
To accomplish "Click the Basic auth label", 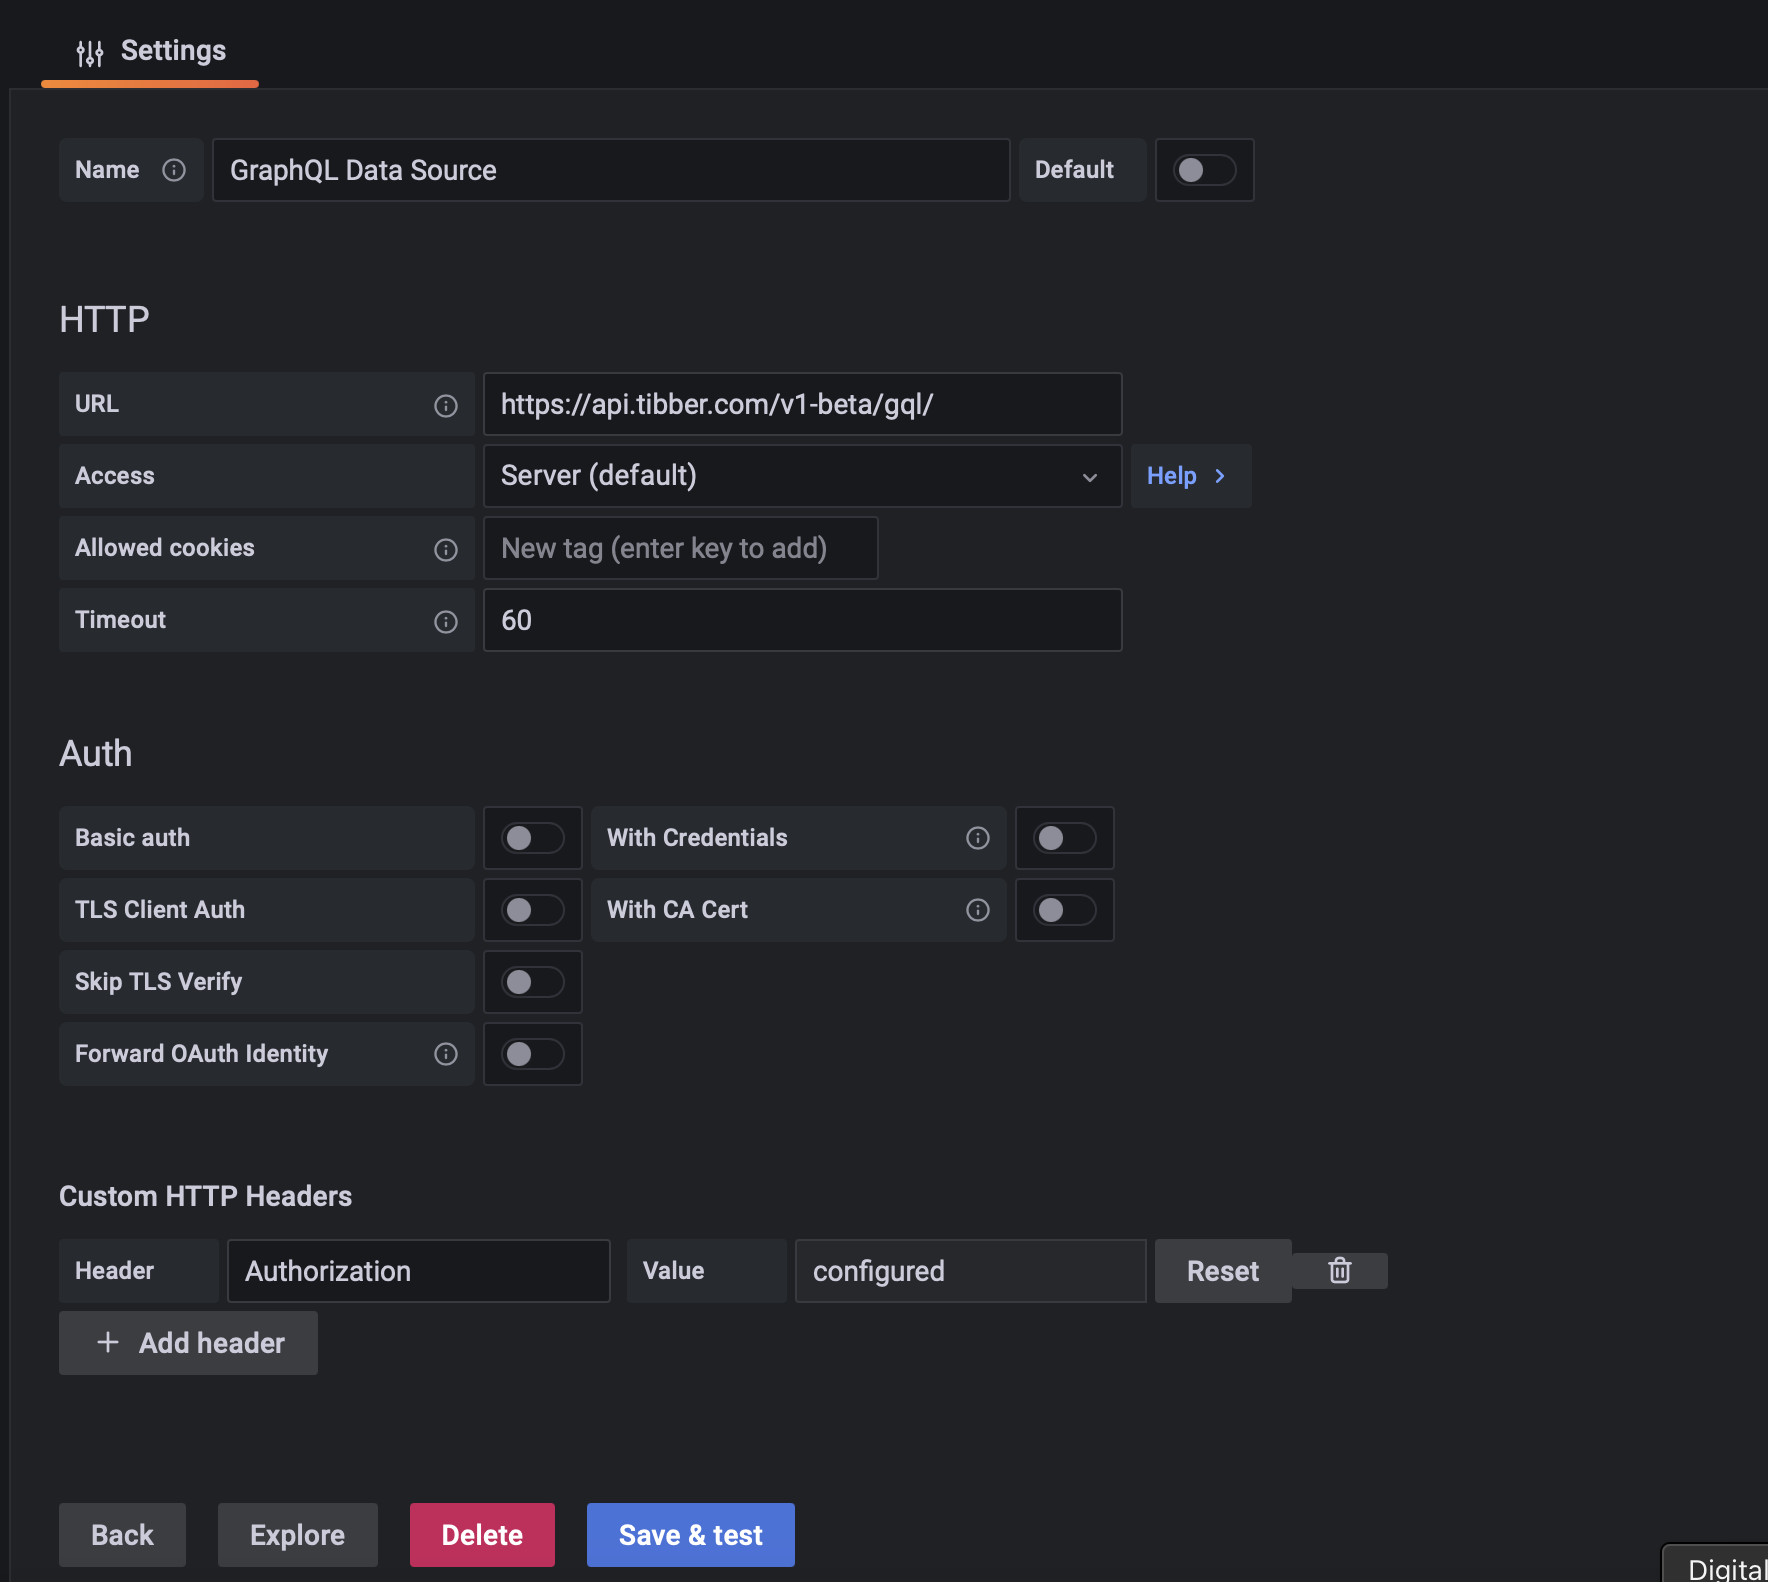I will coord(132,838).
